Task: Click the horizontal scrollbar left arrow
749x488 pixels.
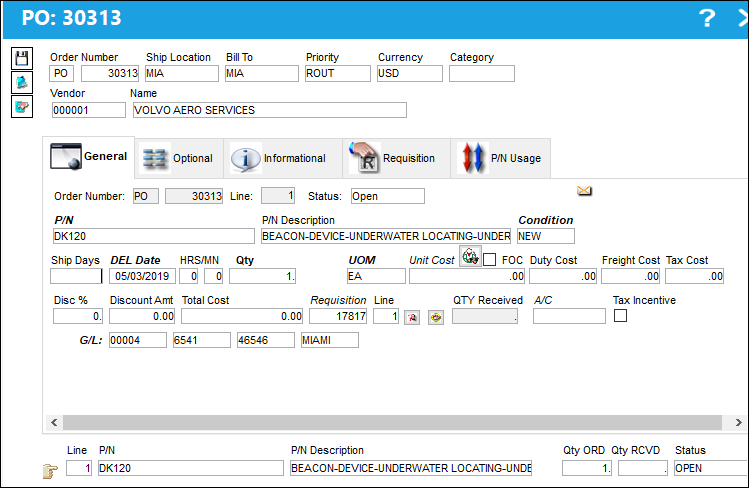Action: coord(54,422)
